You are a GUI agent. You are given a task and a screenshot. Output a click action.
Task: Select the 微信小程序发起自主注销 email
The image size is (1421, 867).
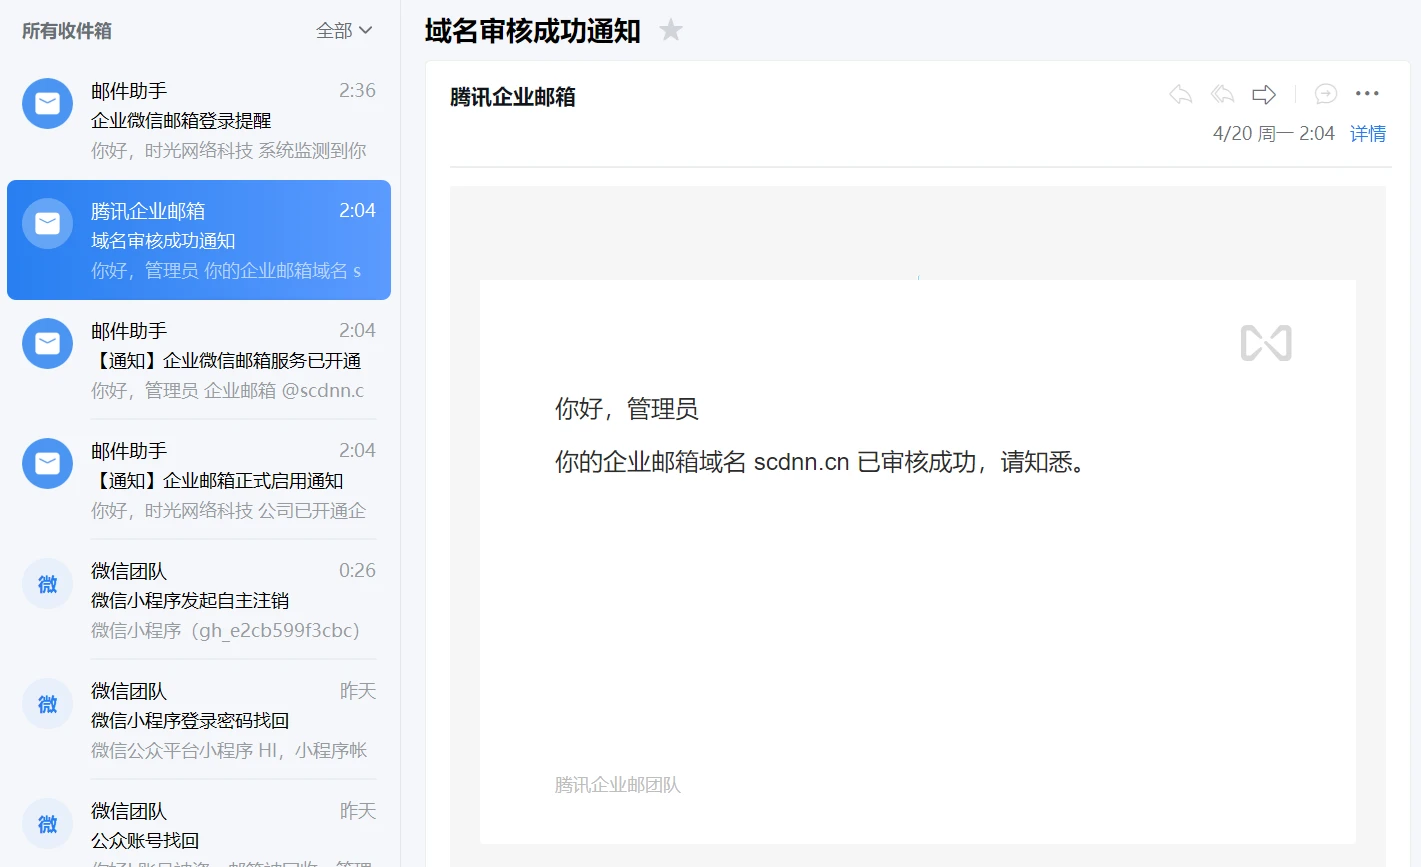[x=200, y=600]
